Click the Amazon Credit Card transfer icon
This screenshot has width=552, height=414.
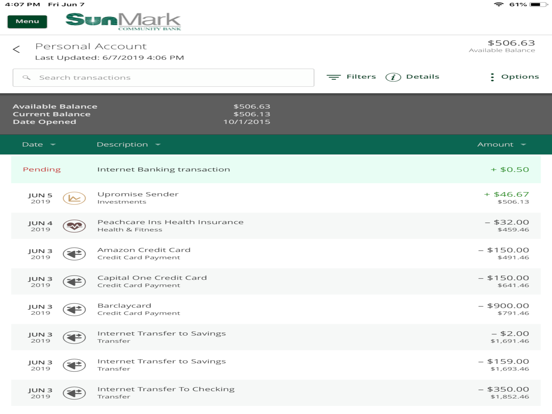point(74,254)
